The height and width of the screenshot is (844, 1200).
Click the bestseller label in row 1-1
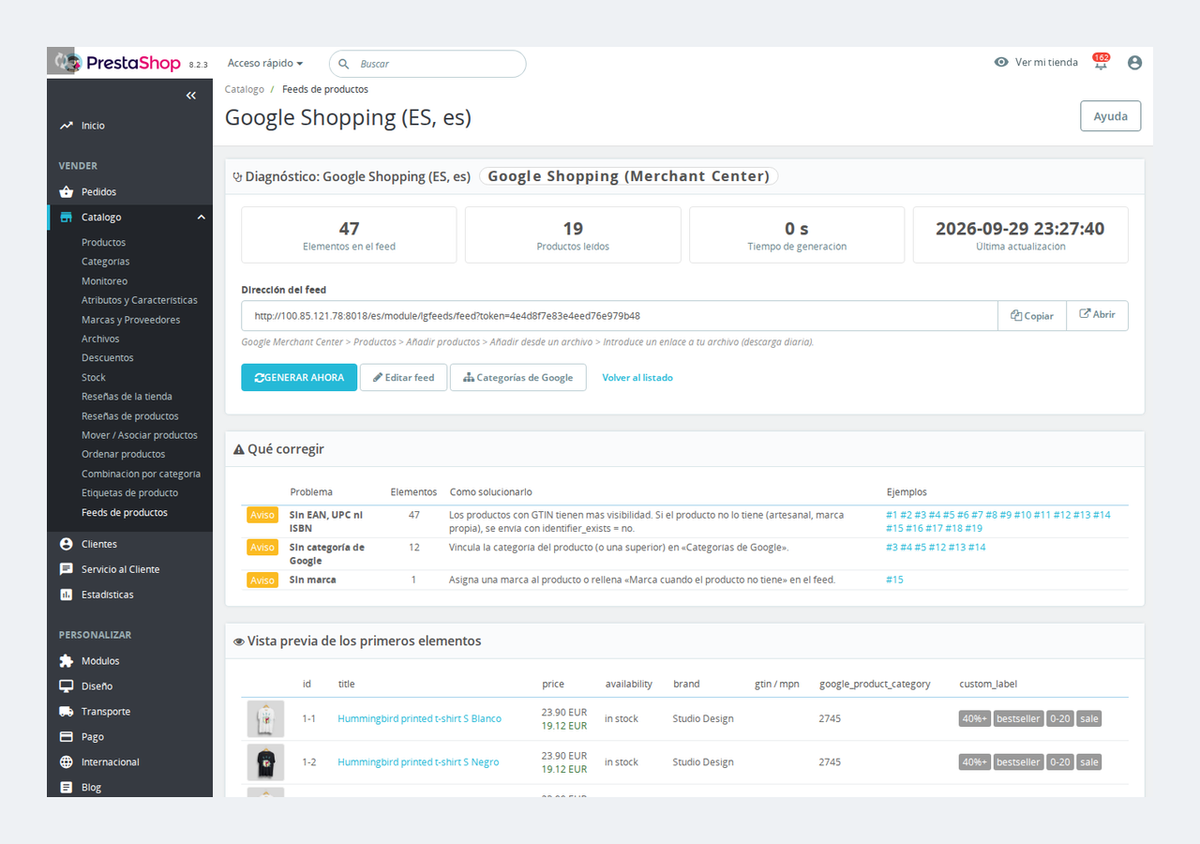tap(1018, 719)
